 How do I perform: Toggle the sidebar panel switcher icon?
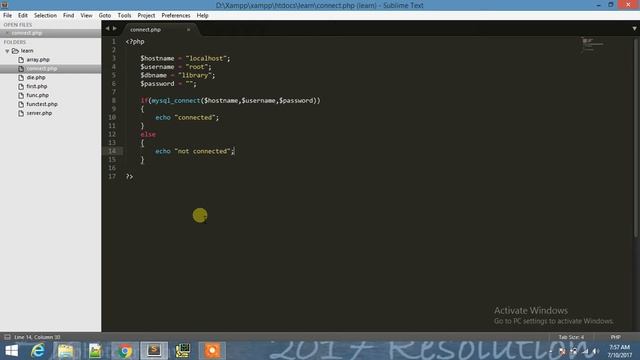click(x=7, y=337)
